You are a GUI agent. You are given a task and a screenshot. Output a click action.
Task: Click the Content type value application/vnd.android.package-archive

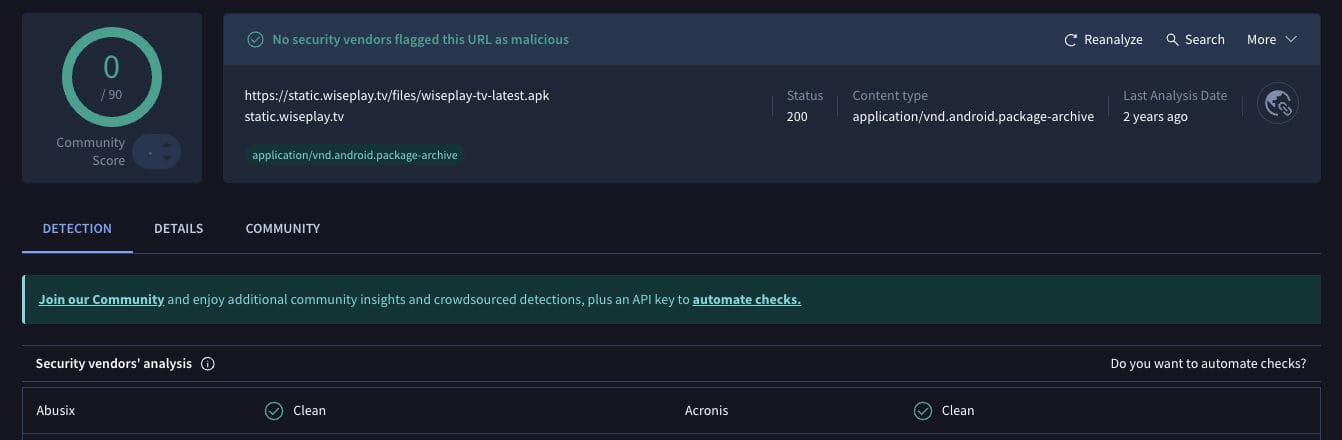973,117
